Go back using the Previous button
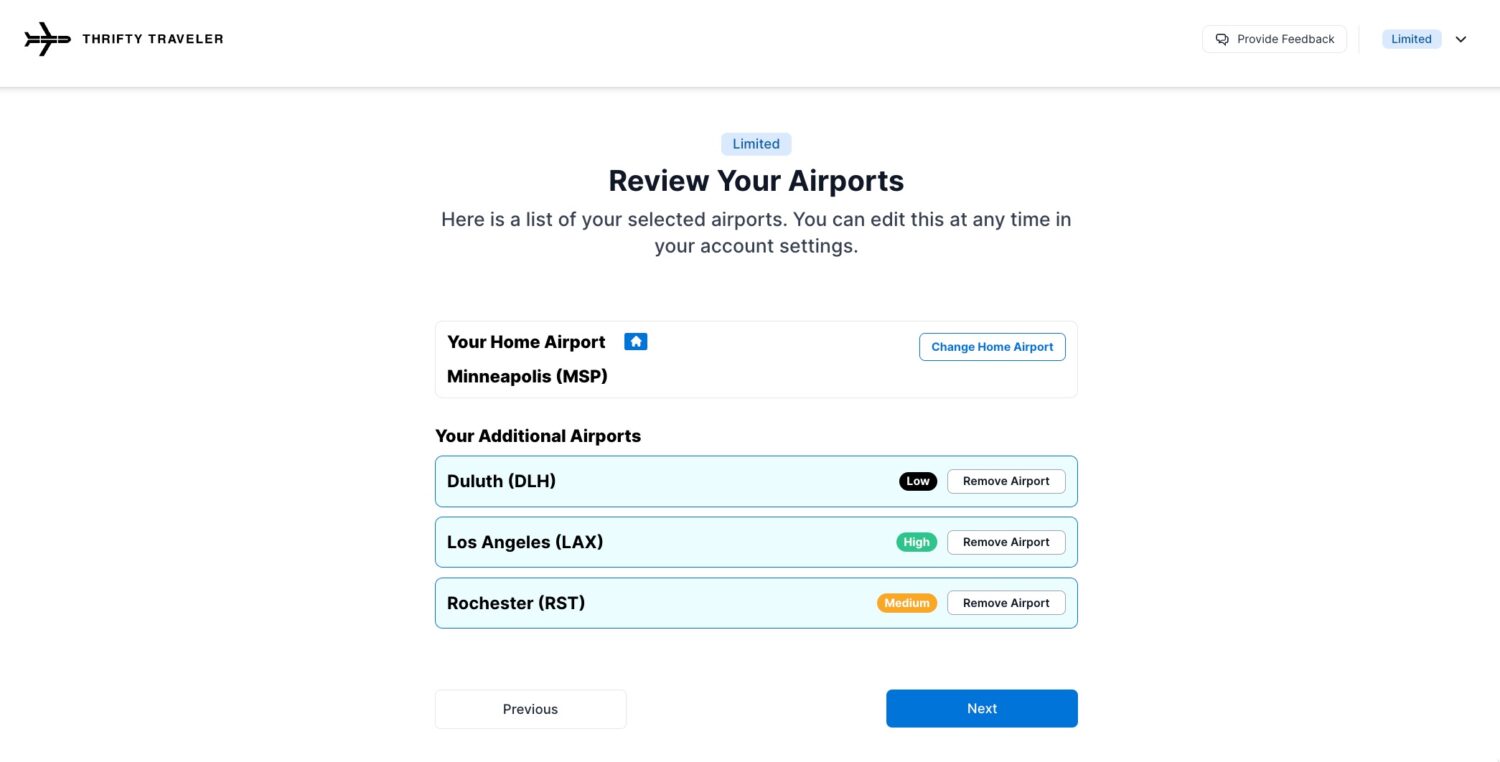The width and height of the screenshot is (1500, 762). (530, 708)
